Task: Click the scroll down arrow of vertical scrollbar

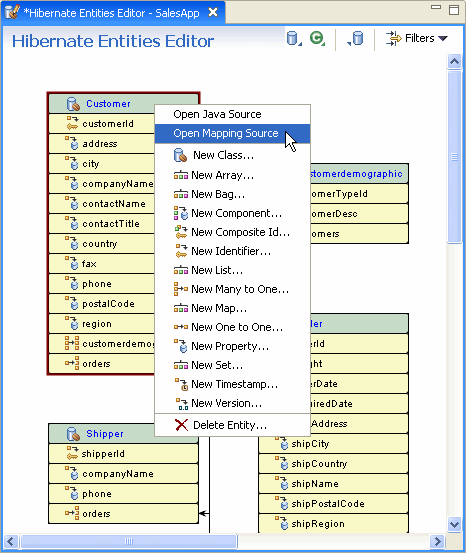Action: point(454,524)
